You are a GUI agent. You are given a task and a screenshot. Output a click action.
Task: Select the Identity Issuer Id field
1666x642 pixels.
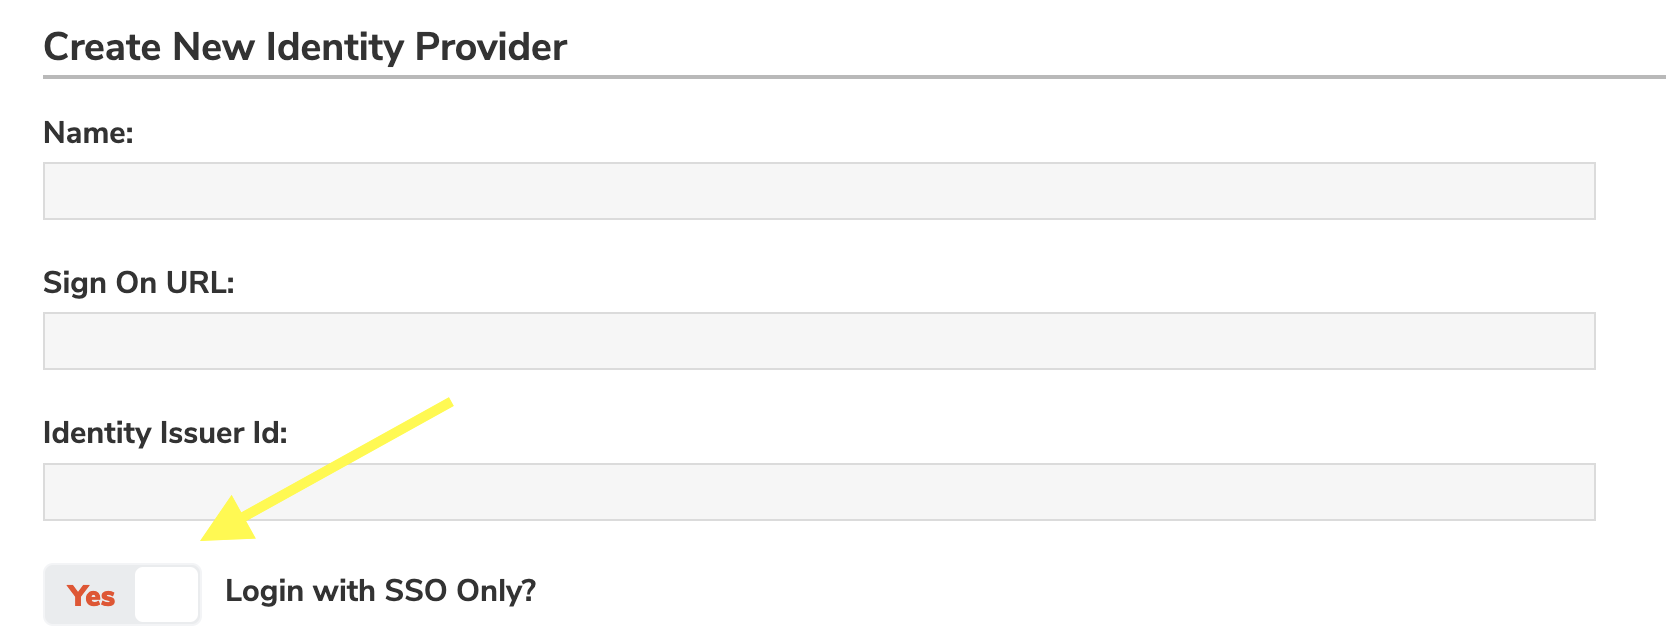(x=818, y=491)
